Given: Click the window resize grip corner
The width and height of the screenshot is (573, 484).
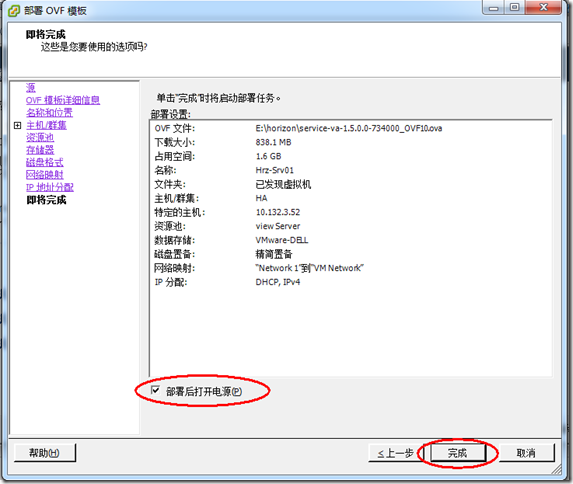Looking at the screenshot, I should point(556,469).
